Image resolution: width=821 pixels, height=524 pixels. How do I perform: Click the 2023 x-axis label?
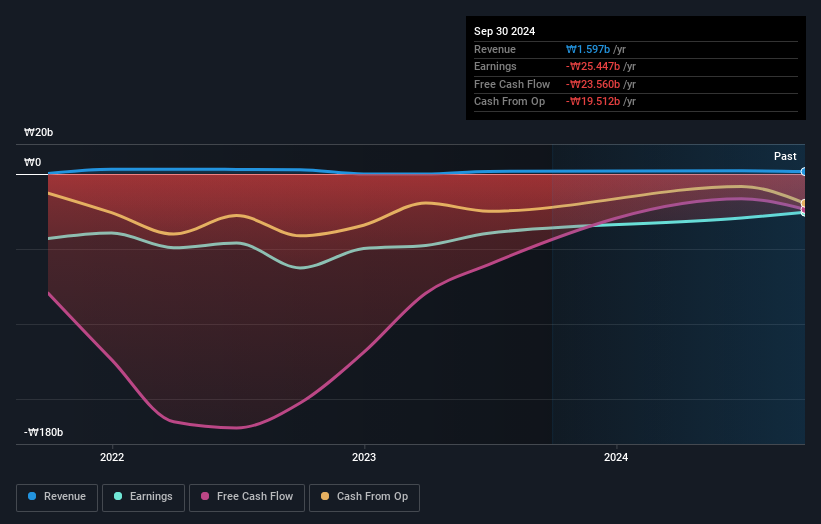(364, 457)
